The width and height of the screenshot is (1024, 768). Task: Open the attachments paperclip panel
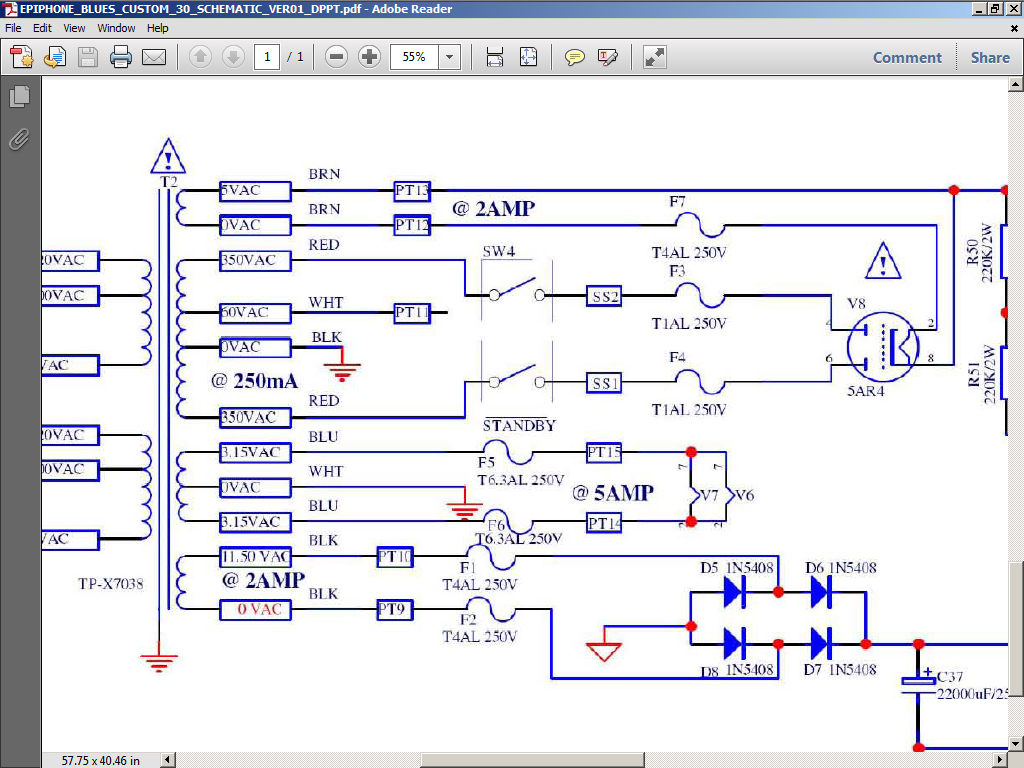19,139
